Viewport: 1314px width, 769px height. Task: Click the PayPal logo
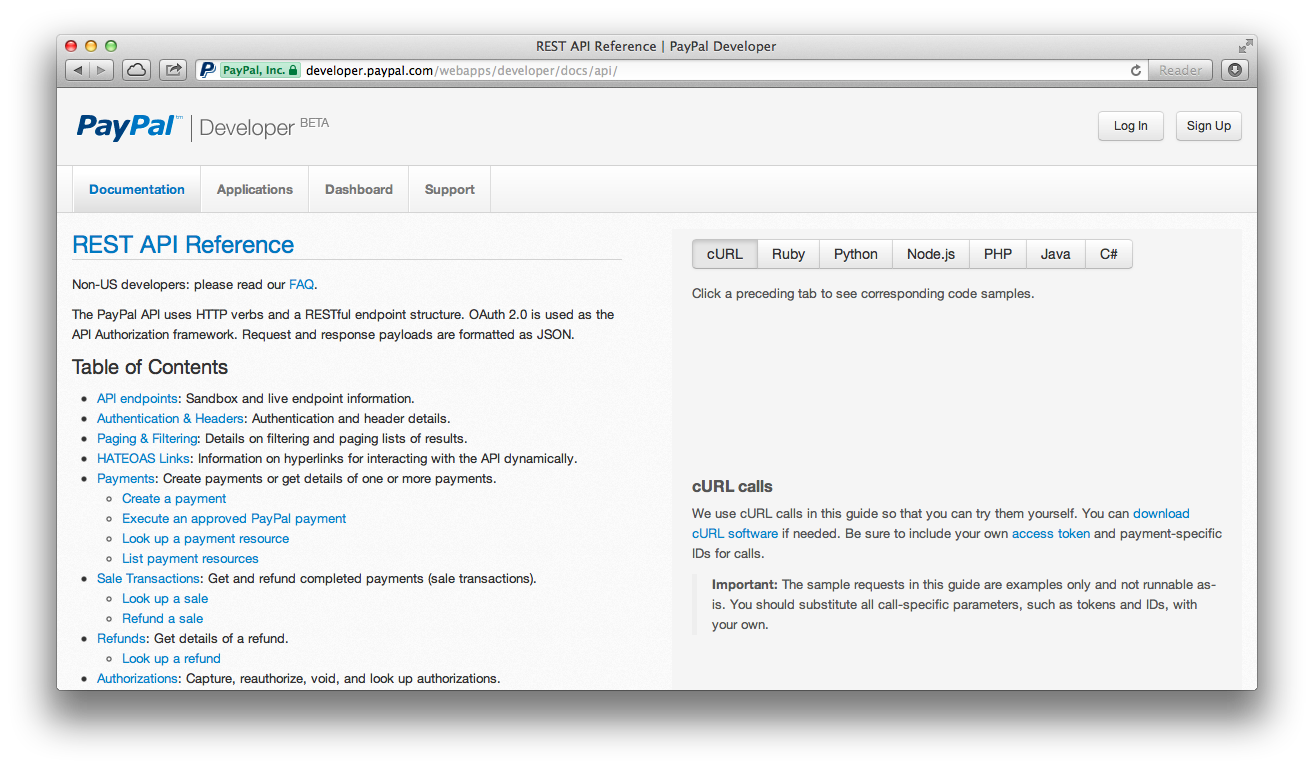tap(129, 126)
